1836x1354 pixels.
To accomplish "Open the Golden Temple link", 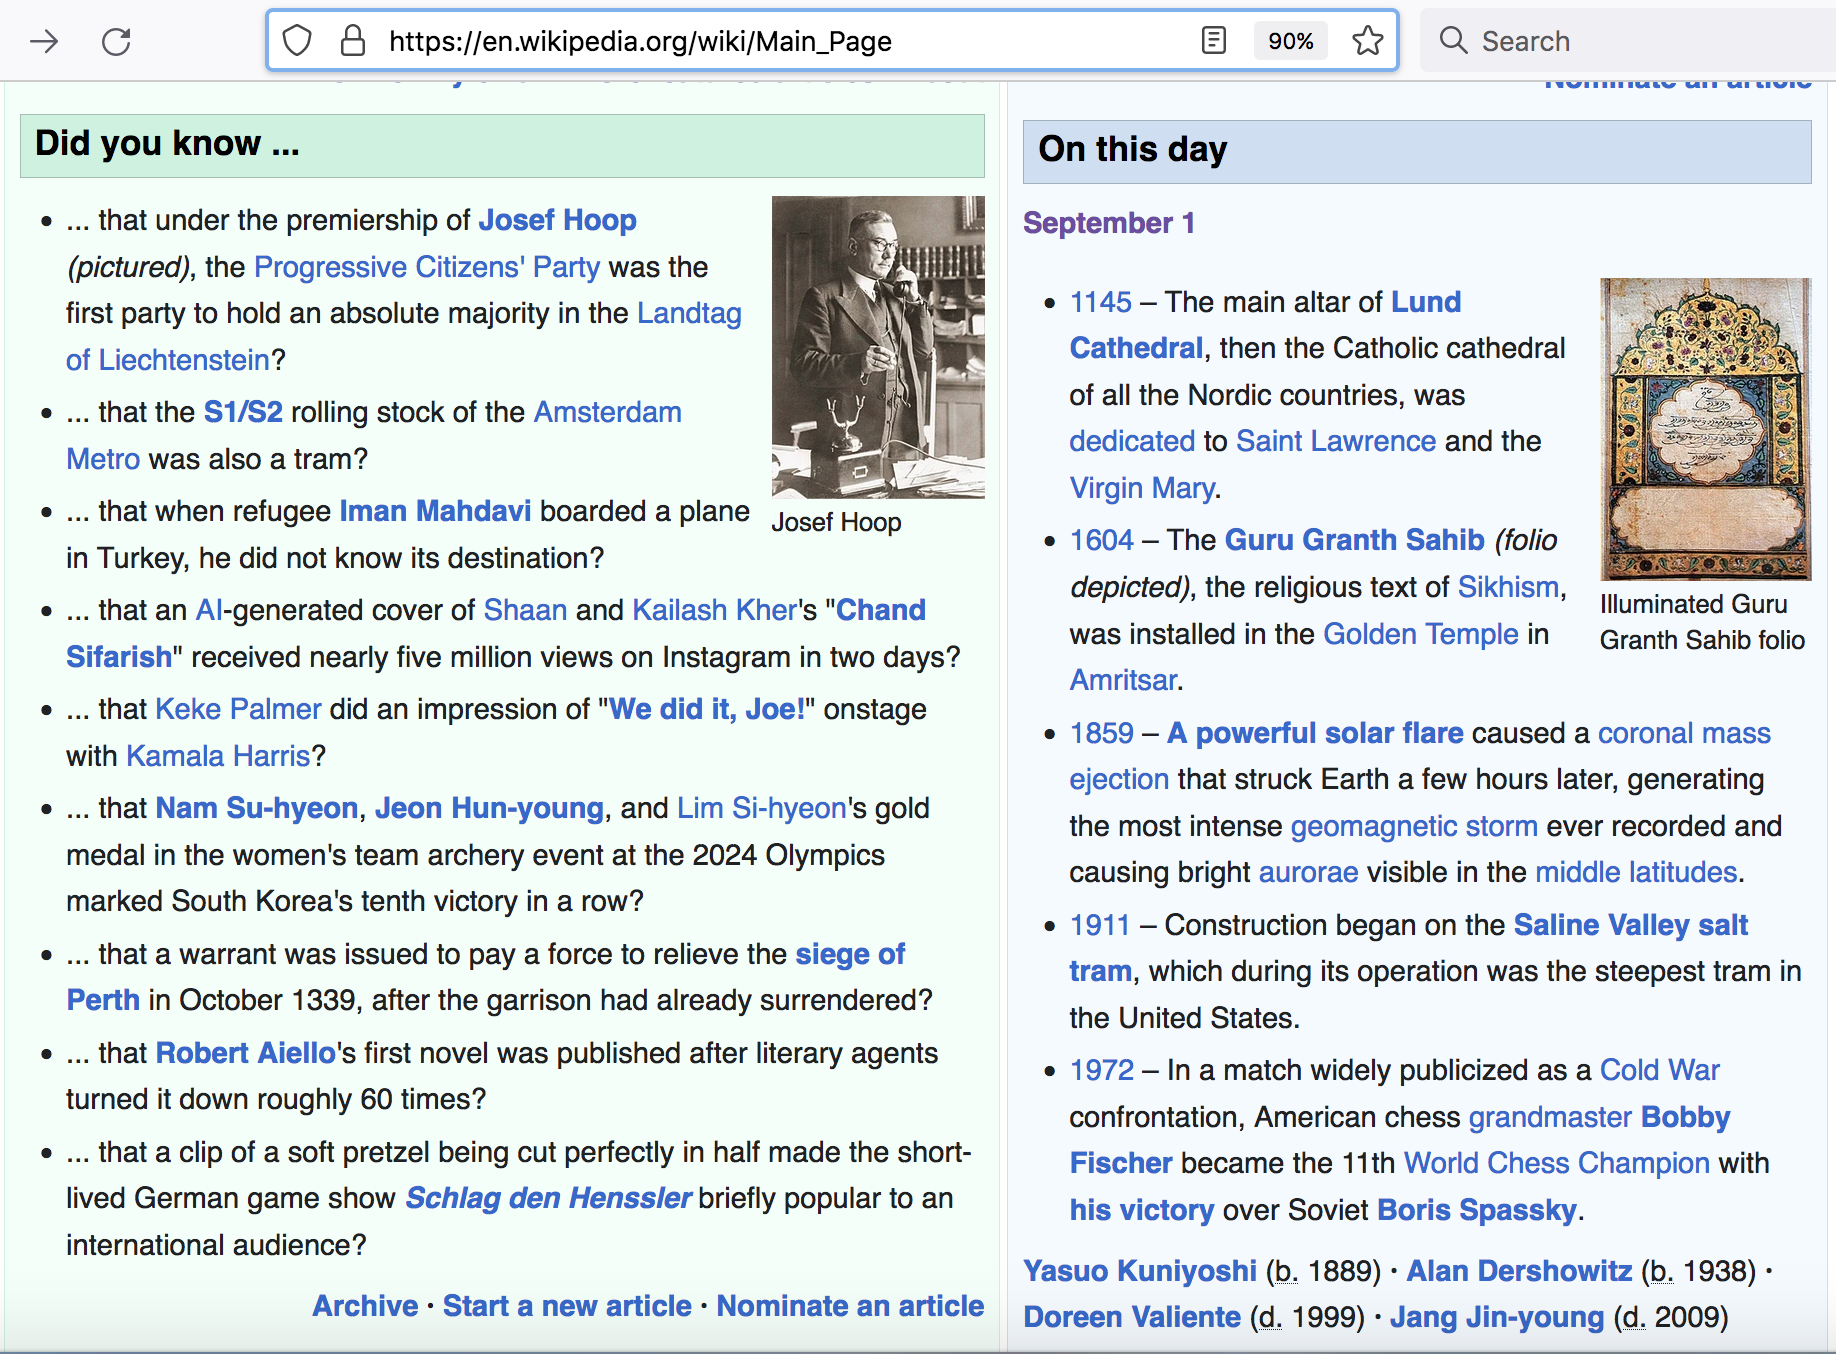I will [1420, 634].
